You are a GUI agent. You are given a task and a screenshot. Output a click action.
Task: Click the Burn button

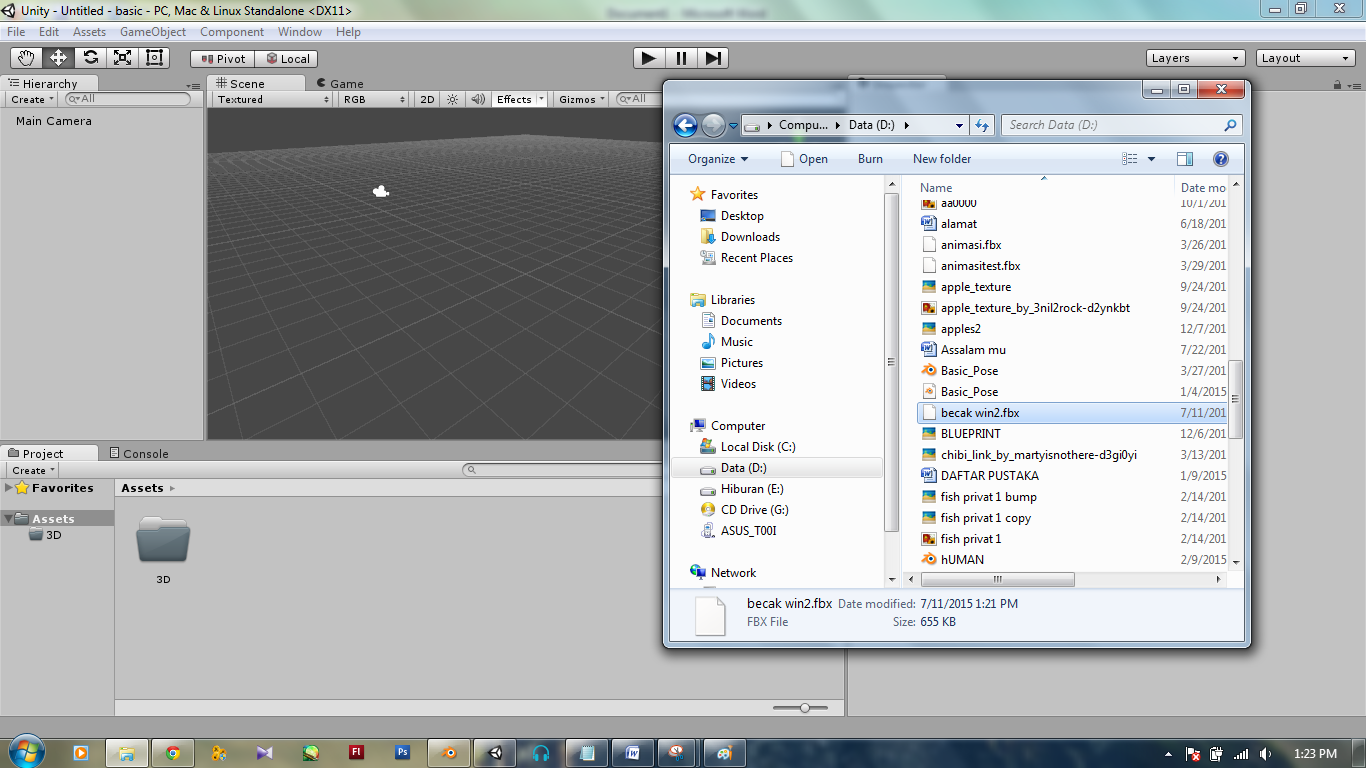(869, 159)
